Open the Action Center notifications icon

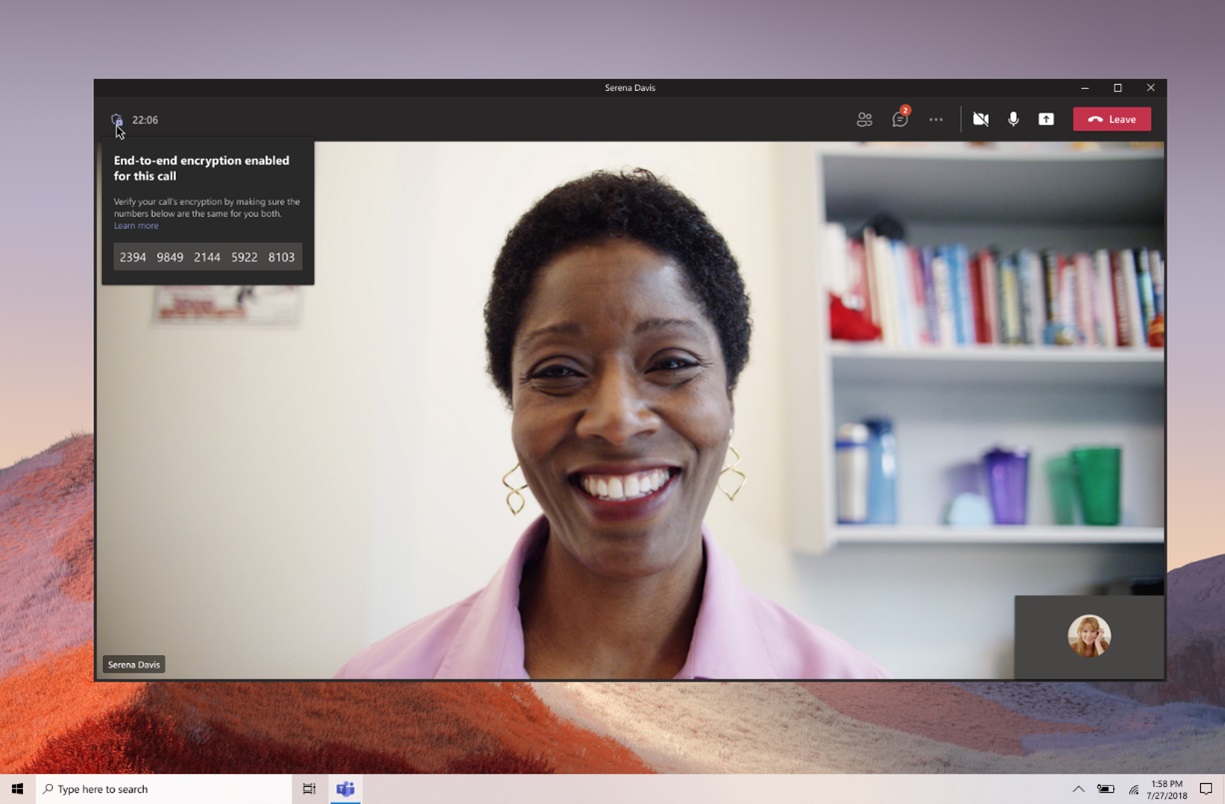(1206, 789)
